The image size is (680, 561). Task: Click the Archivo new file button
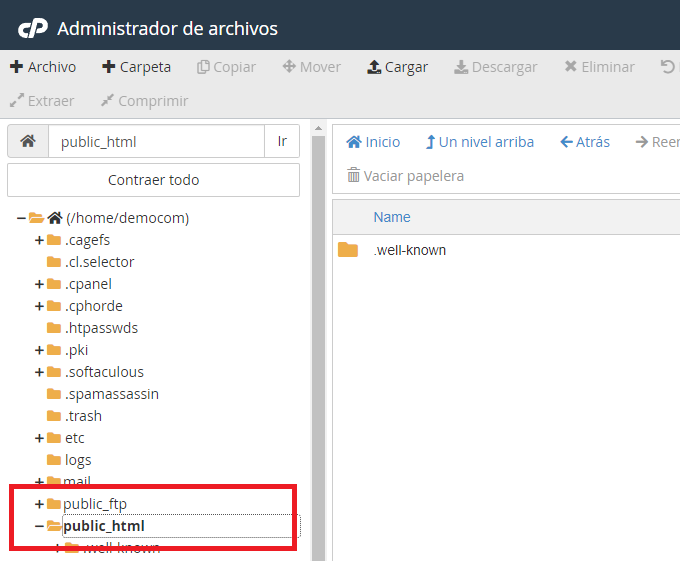(x=43, y=67)
